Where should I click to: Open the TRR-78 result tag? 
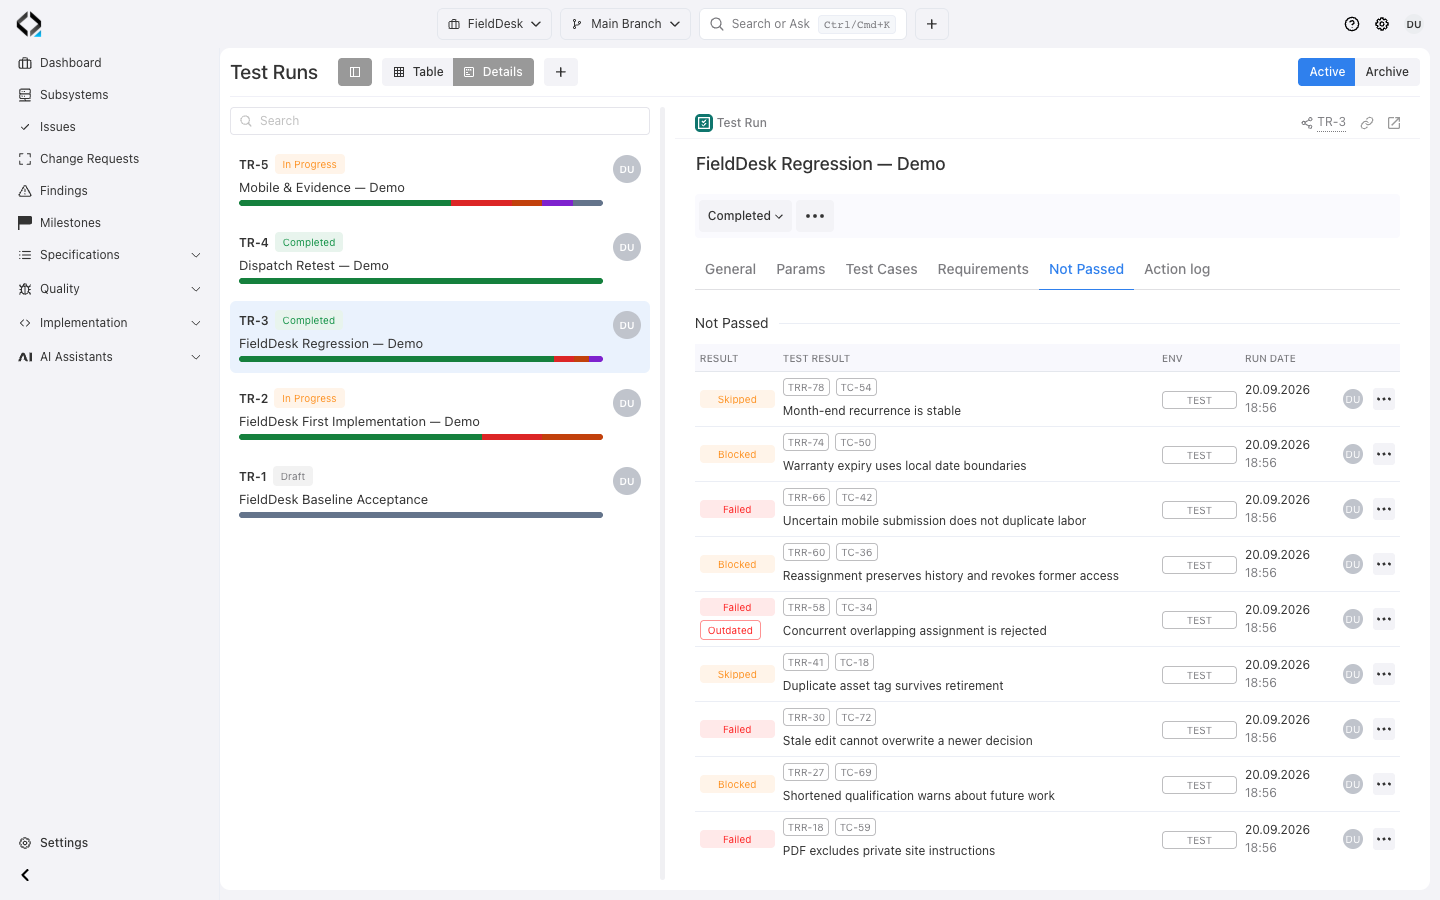tap(806, 387)
